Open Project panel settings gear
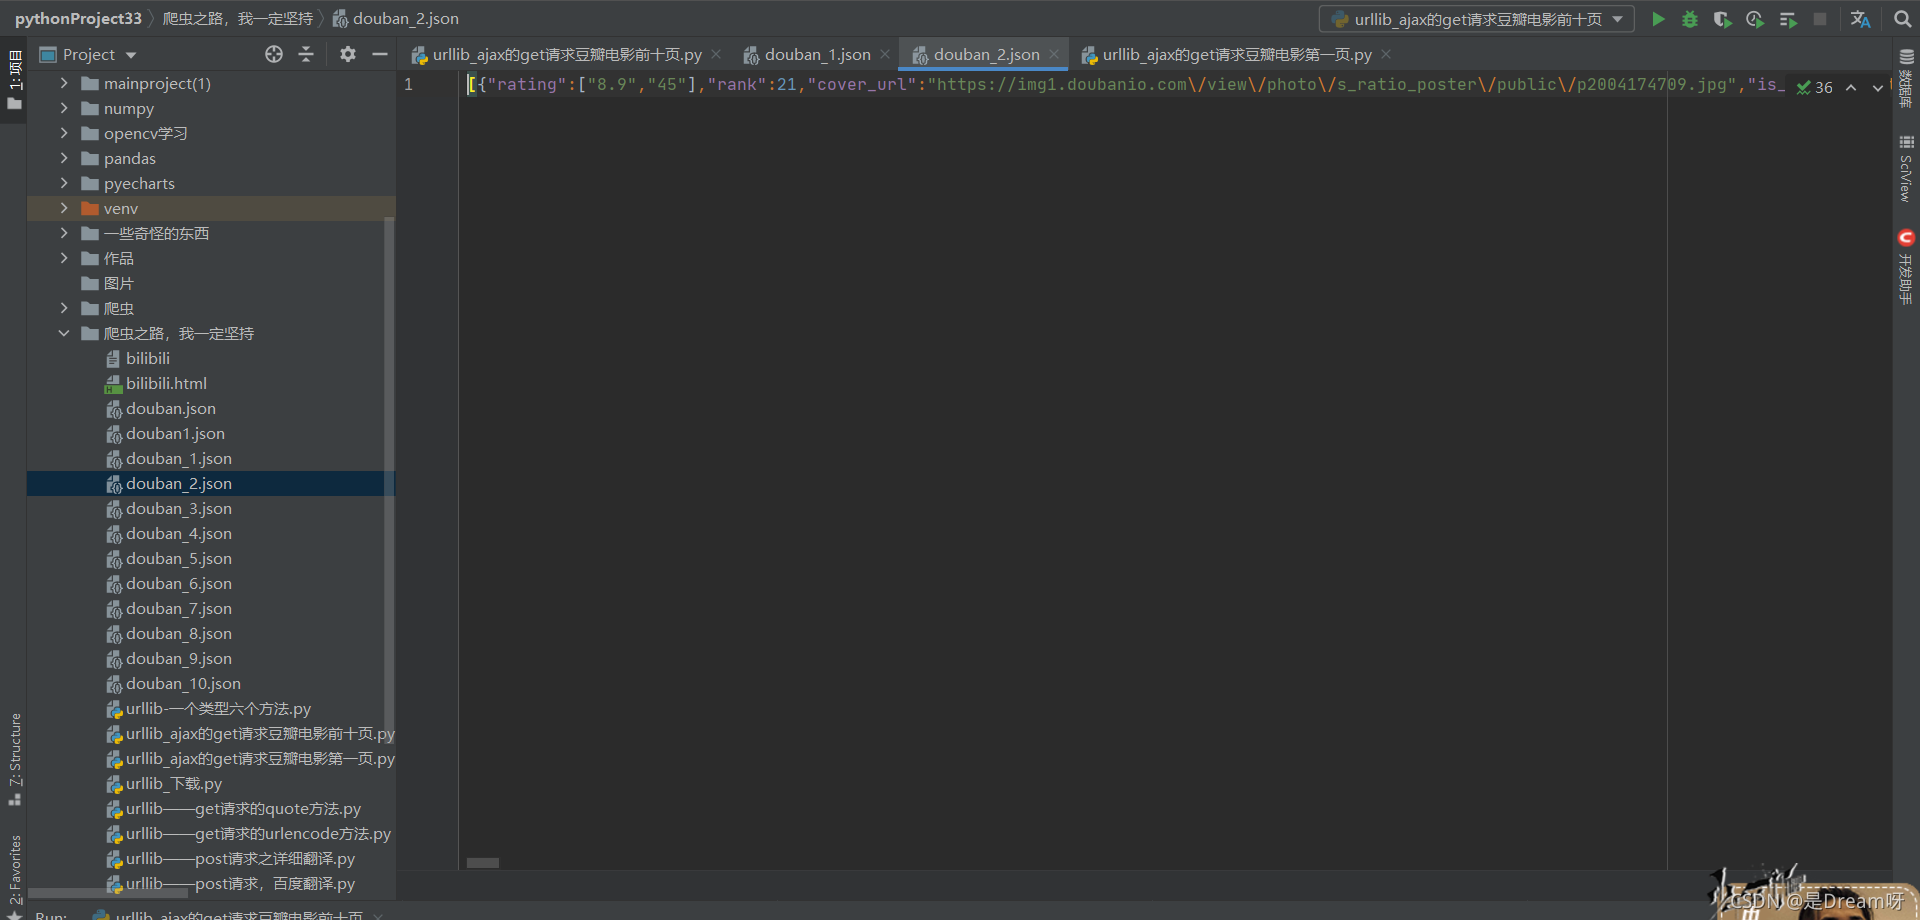 pyautogui.click(x=347, y=54)
